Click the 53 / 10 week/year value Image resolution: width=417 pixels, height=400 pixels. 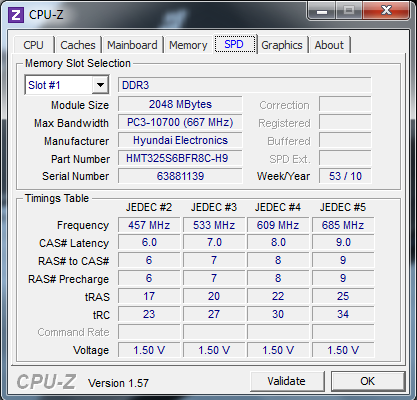[345, 176]
